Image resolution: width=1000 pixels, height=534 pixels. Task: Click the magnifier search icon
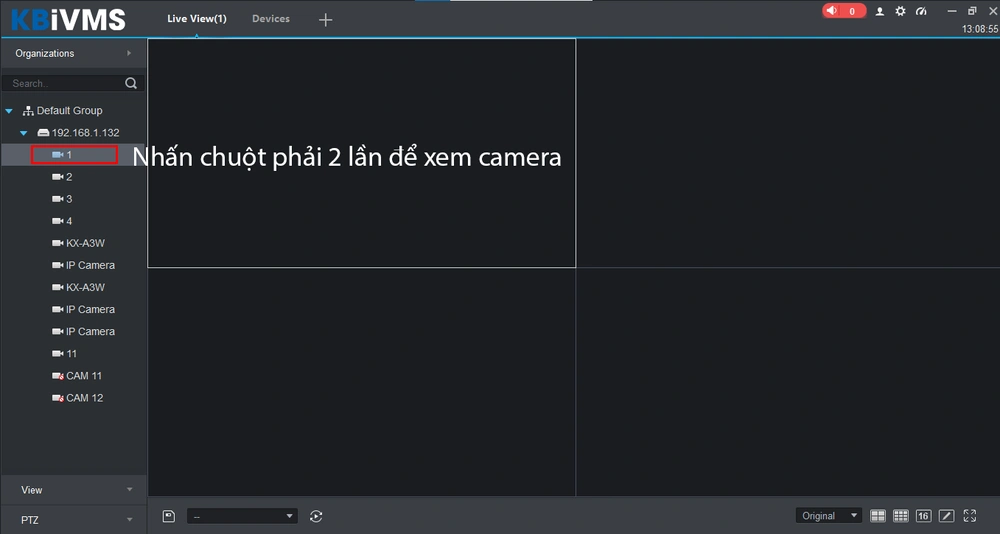pos(131,83)
